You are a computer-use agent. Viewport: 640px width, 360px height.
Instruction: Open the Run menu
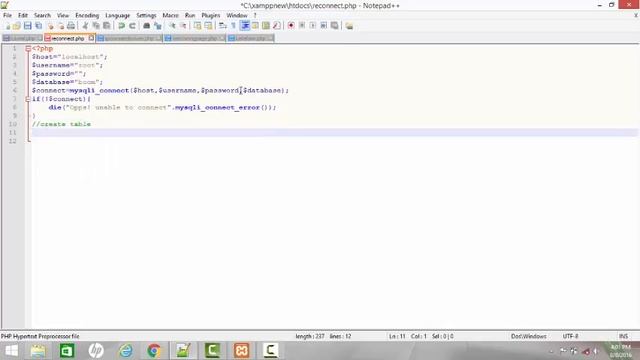click(190, 16)
